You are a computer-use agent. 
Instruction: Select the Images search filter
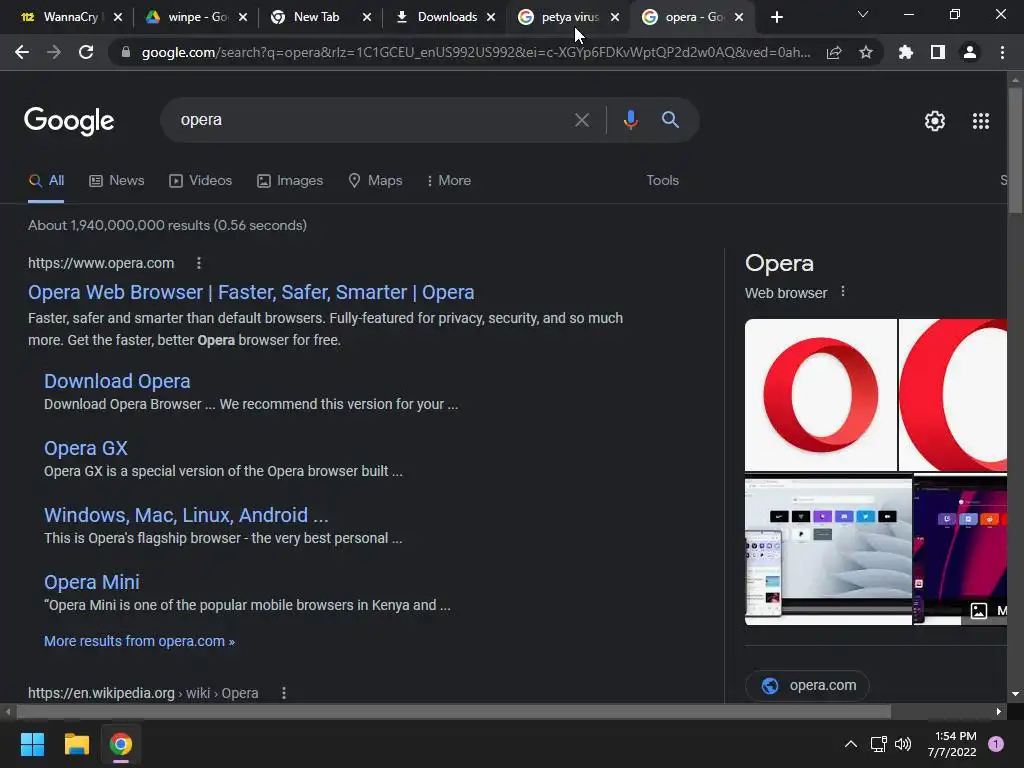click(x=290, y=181)
